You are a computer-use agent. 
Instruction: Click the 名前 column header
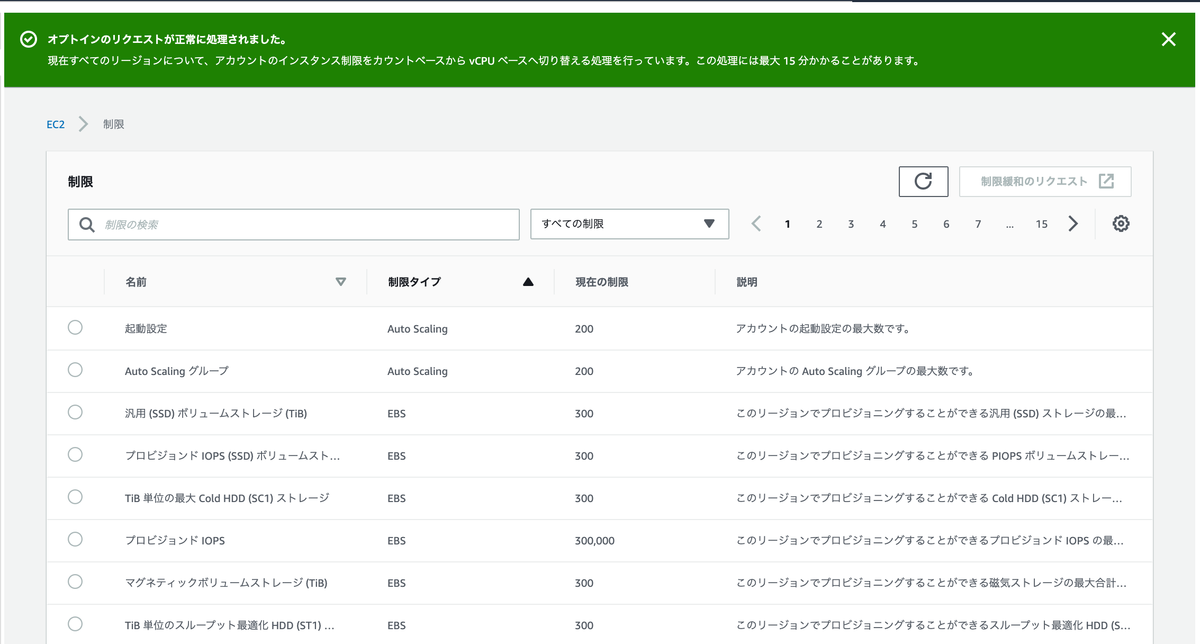click(136, 282)
